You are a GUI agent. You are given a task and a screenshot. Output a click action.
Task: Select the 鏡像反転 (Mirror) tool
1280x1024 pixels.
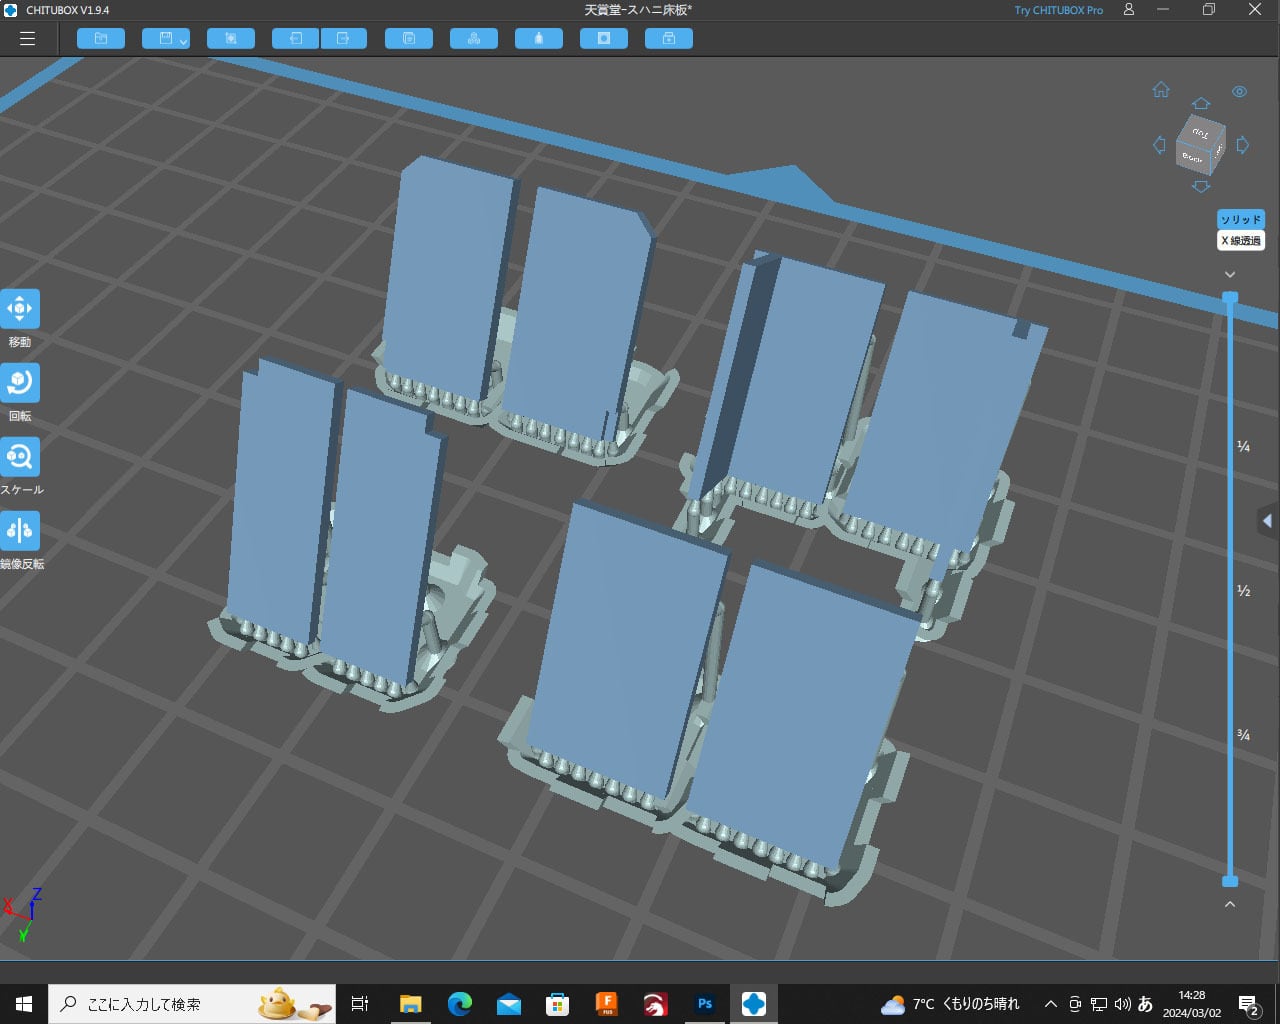tap(20, 531)
